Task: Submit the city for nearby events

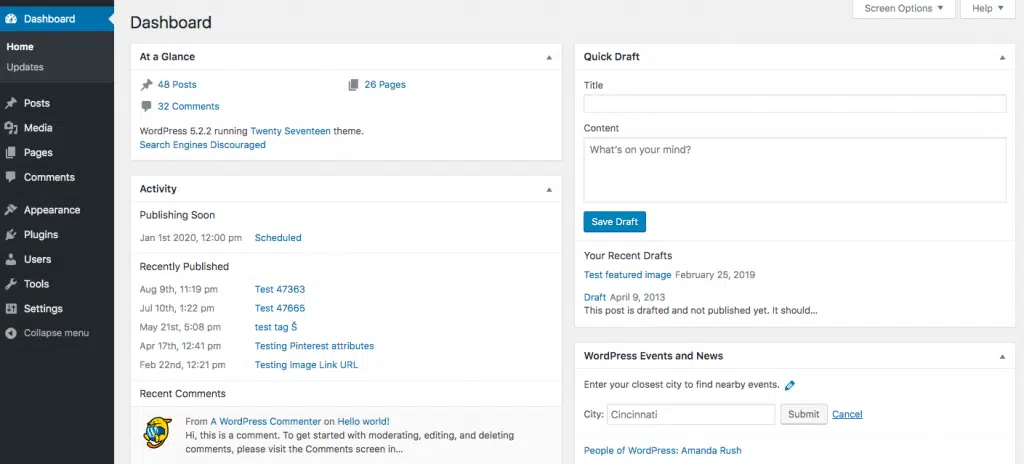Action: 803,414
